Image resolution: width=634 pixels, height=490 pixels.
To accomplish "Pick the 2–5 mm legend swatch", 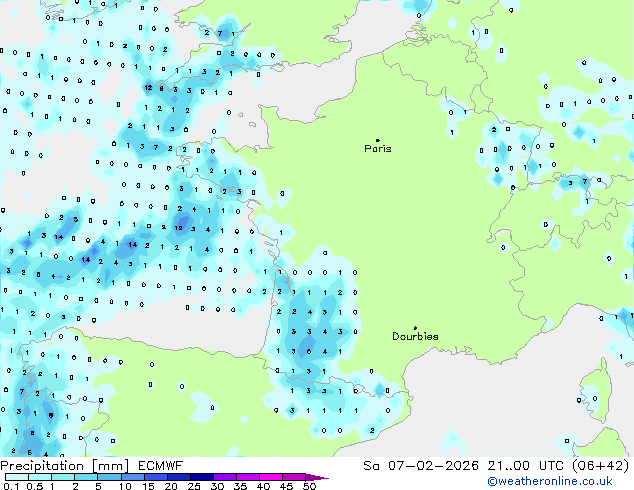I will click(x=86, y=477).
